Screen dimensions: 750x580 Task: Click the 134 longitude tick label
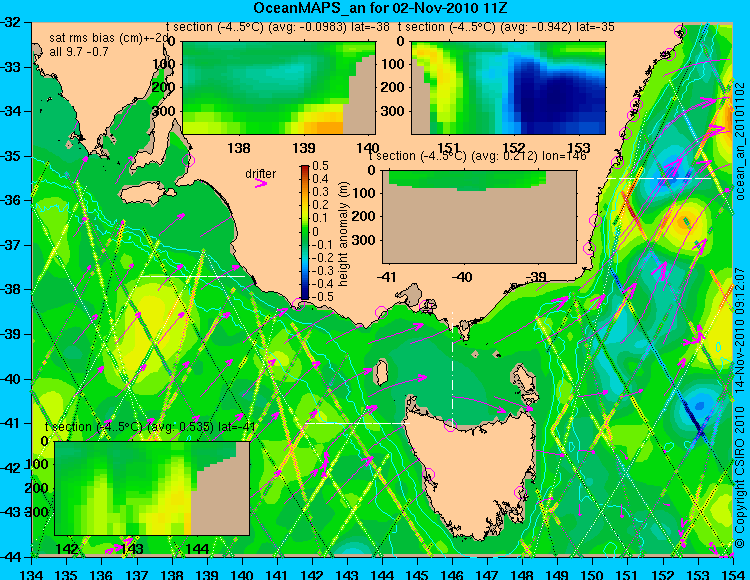(32, 574)
